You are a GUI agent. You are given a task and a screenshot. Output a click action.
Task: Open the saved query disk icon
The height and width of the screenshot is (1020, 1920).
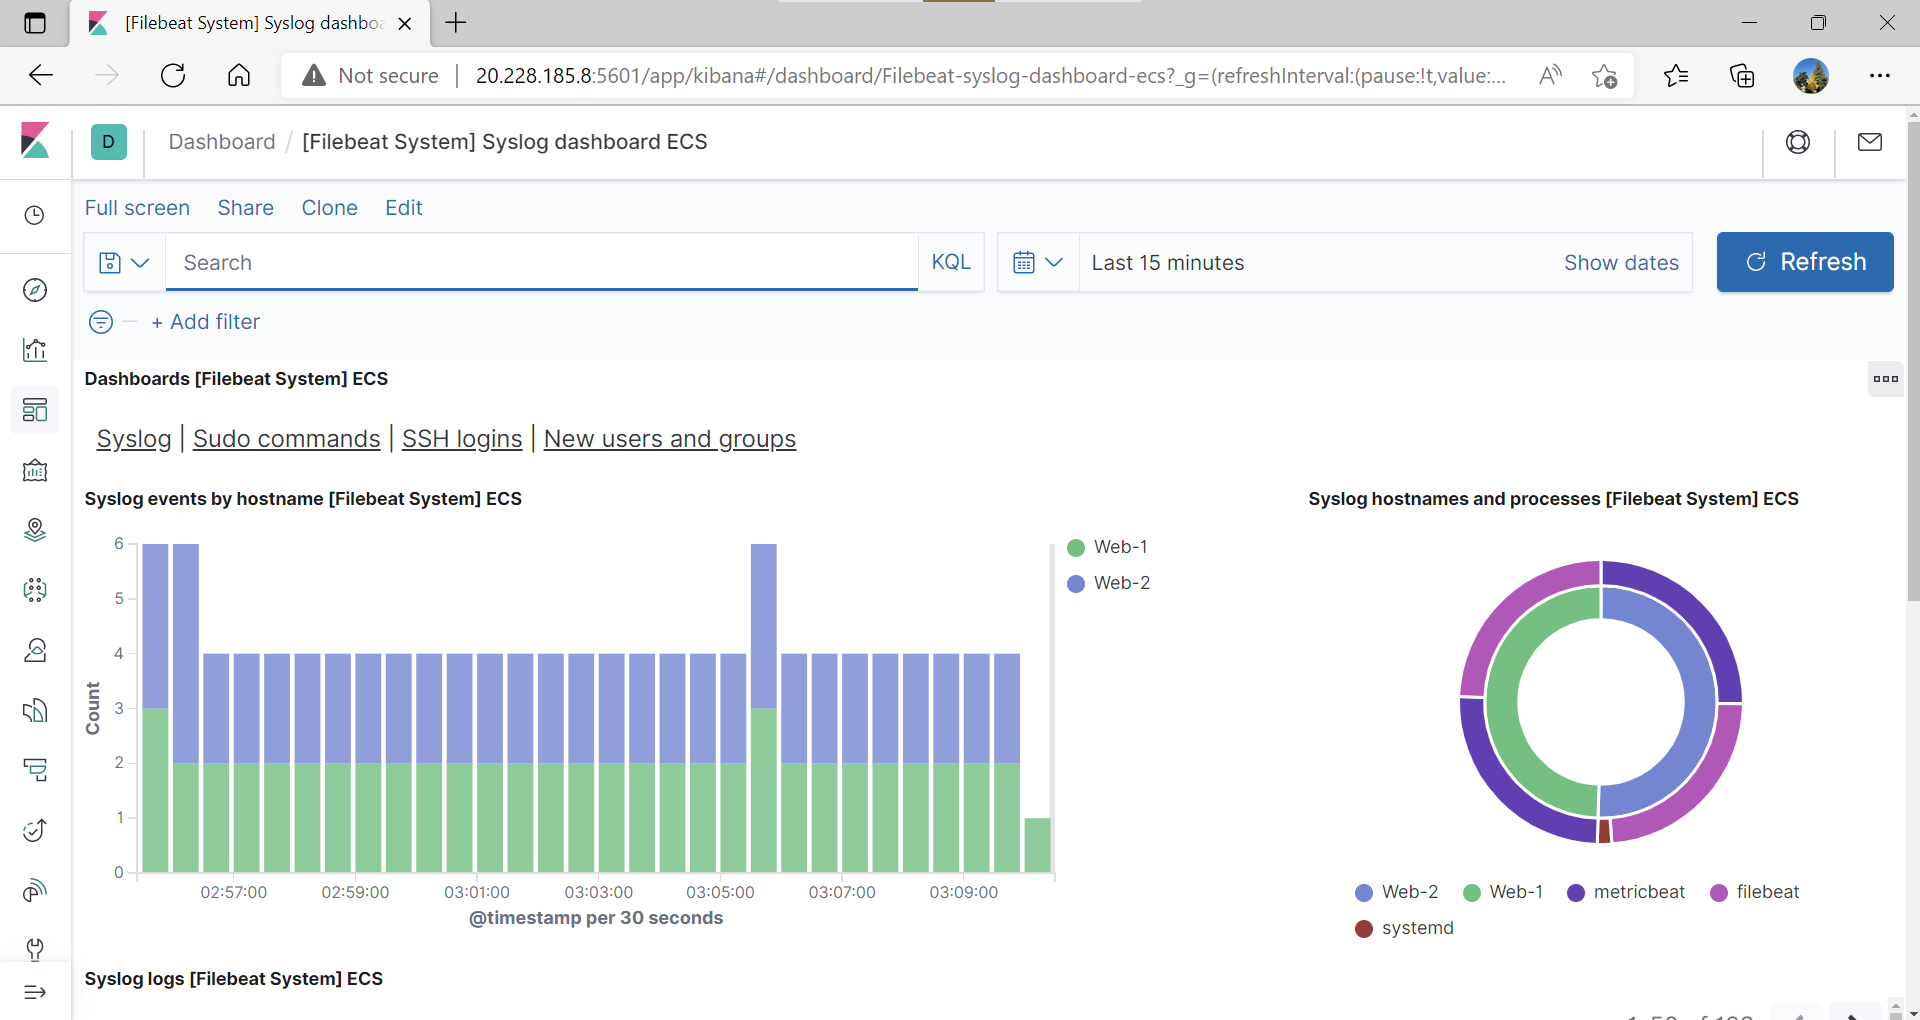109,262
